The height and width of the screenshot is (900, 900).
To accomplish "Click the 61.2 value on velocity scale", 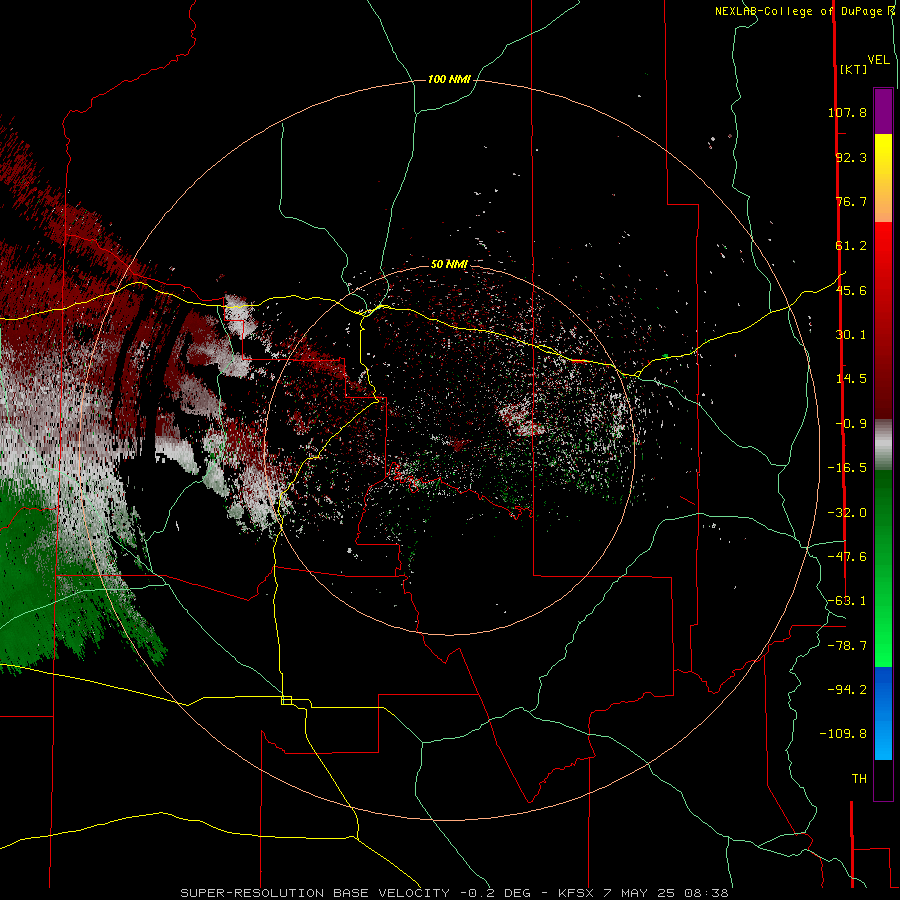I will click(x=851, y=246).
